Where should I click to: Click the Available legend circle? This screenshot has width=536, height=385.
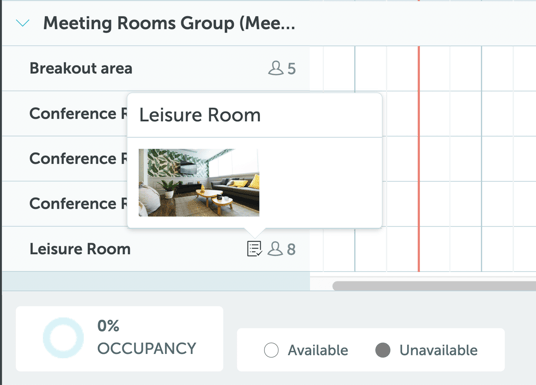(271, 350)
